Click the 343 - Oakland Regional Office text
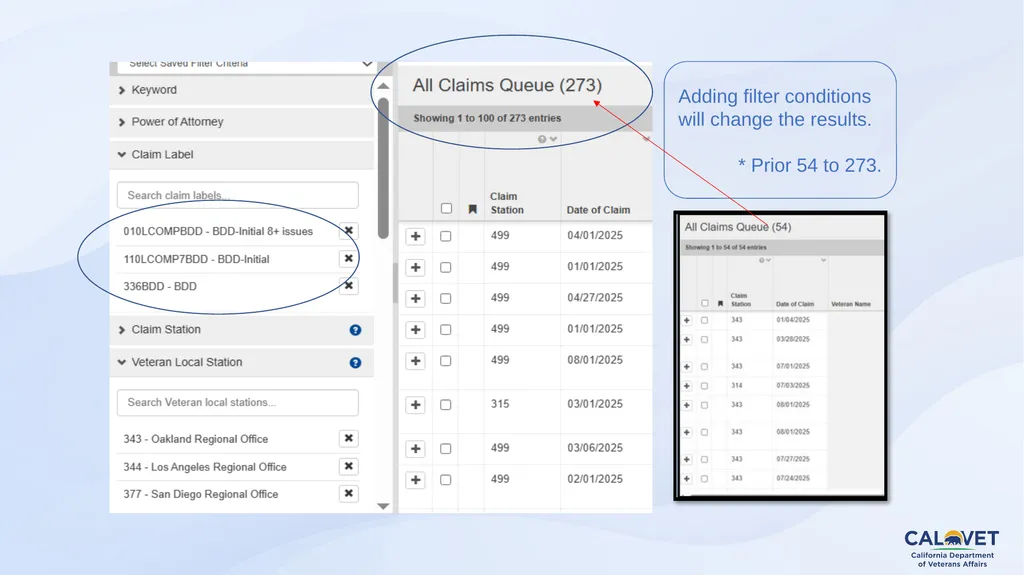1024x575 pixels. coord(196,439)
